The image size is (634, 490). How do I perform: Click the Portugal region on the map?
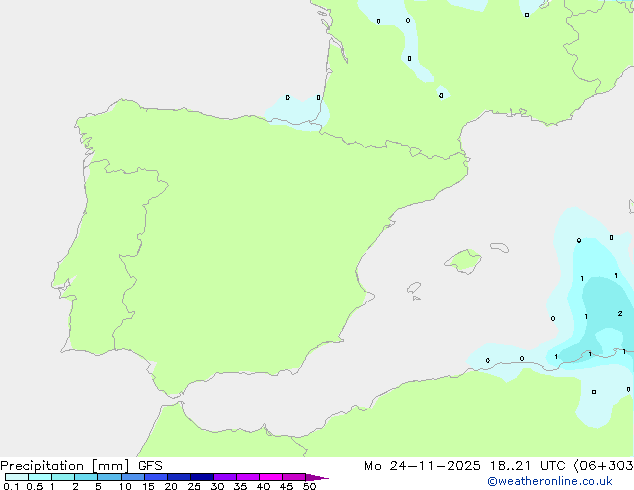point(95,250)
